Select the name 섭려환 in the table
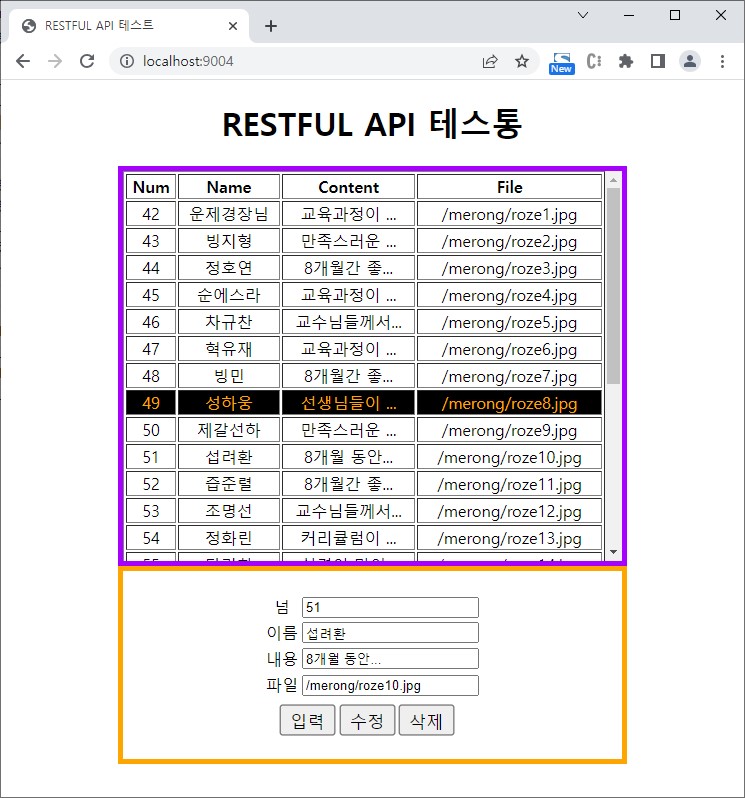 point(229,457)
